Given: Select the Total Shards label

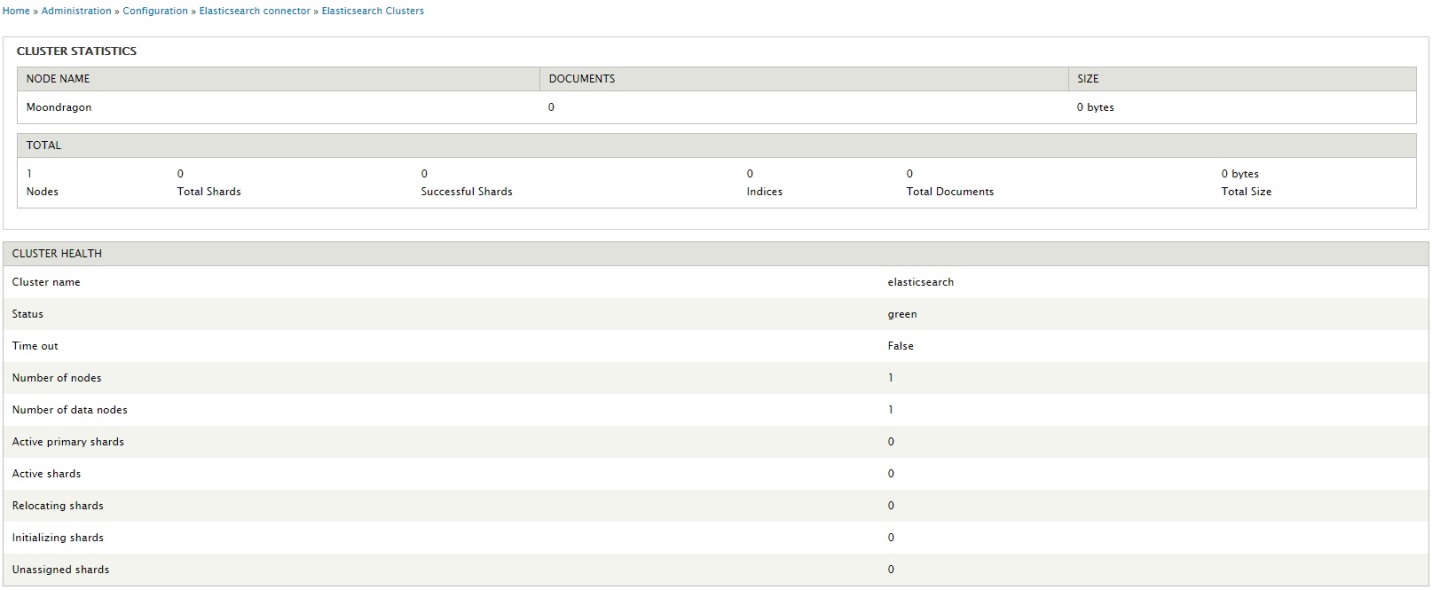Looking at the screenshot, I should coord(209,192).
